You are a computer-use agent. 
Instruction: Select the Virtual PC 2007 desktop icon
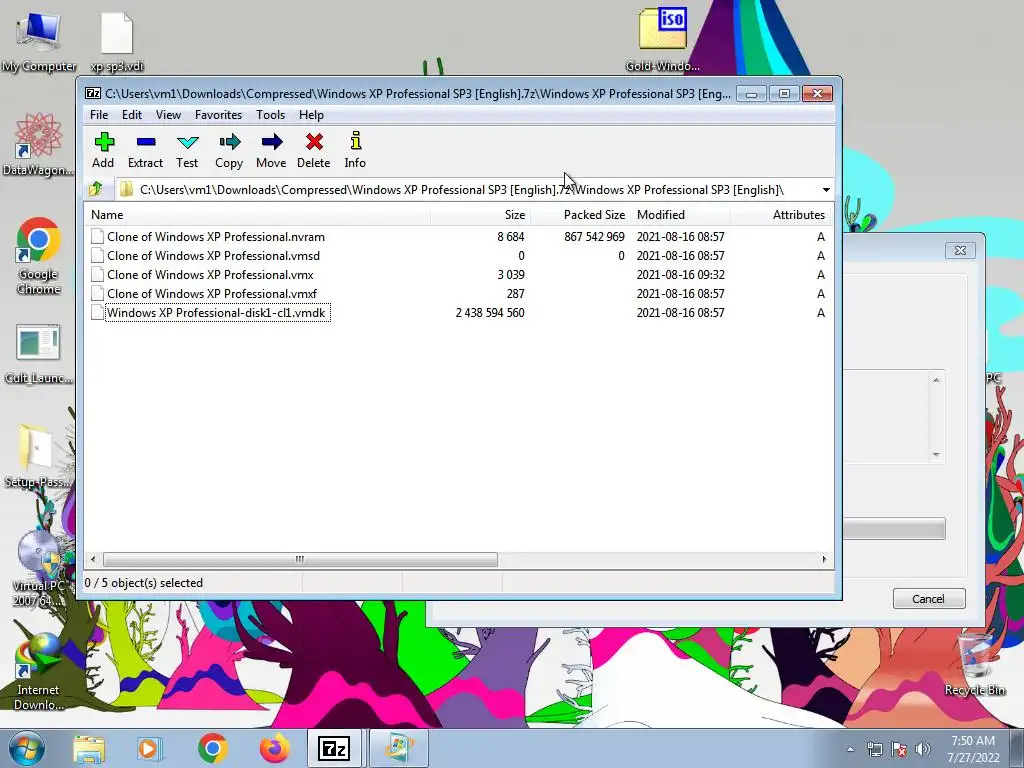(x=39, y=568)
